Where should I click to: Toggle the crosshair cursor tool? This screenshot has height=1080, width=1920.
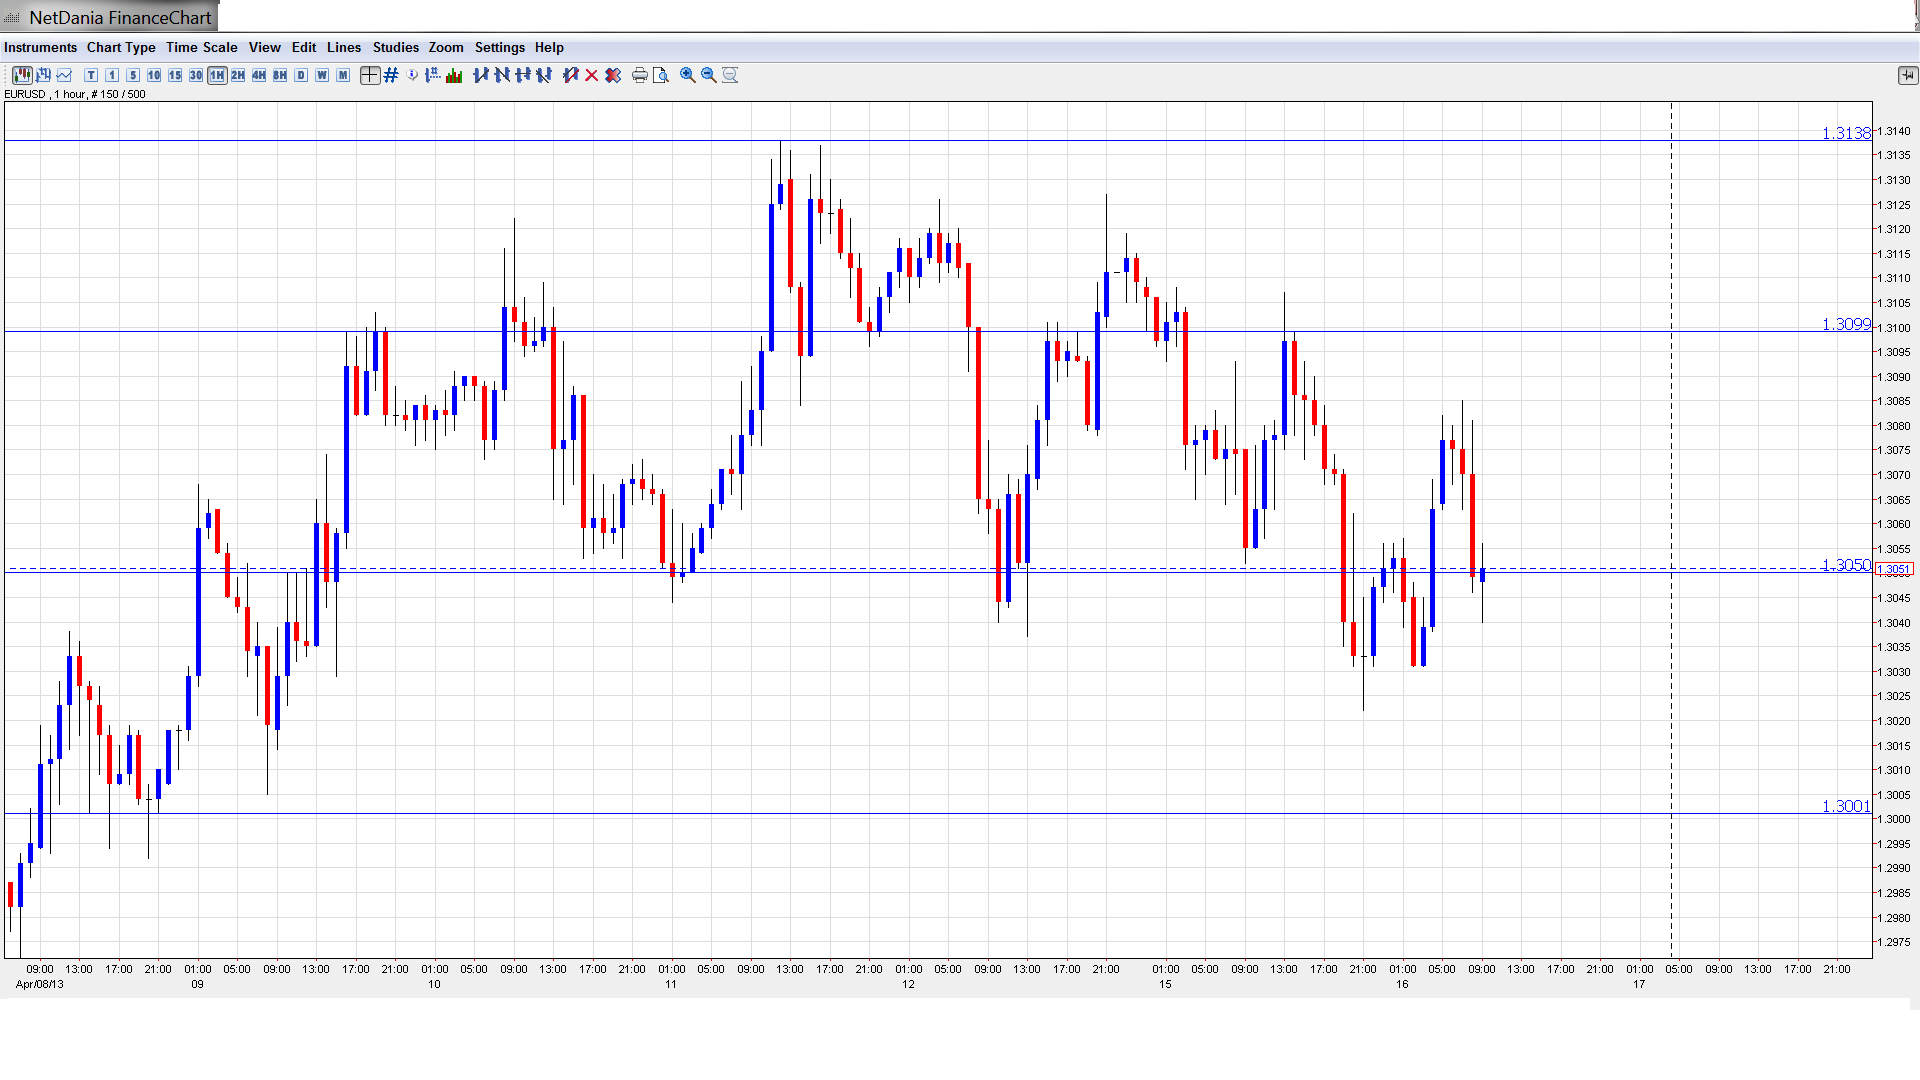tap(370, 75)
